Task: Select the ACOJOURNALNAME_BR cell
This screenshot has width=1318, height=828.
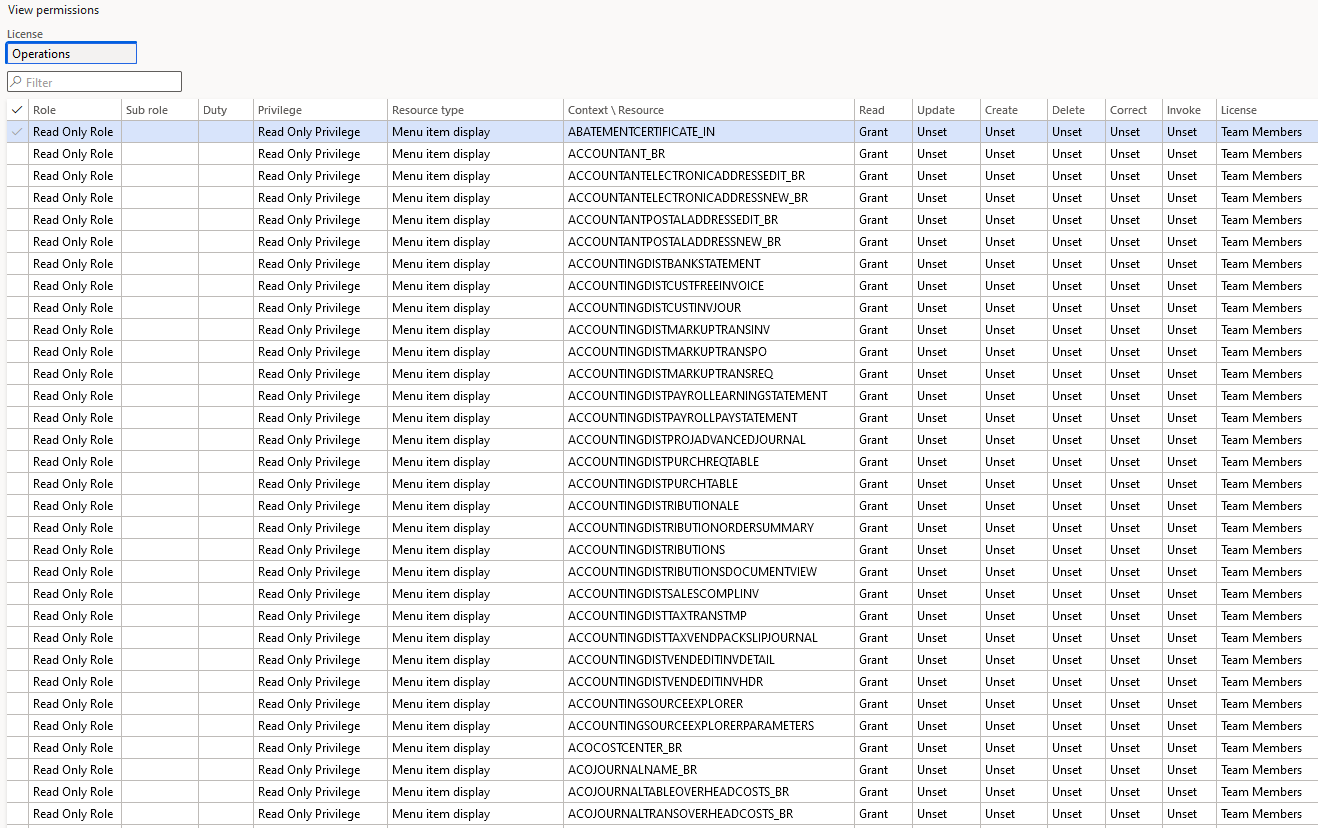Action: [709, 770]
